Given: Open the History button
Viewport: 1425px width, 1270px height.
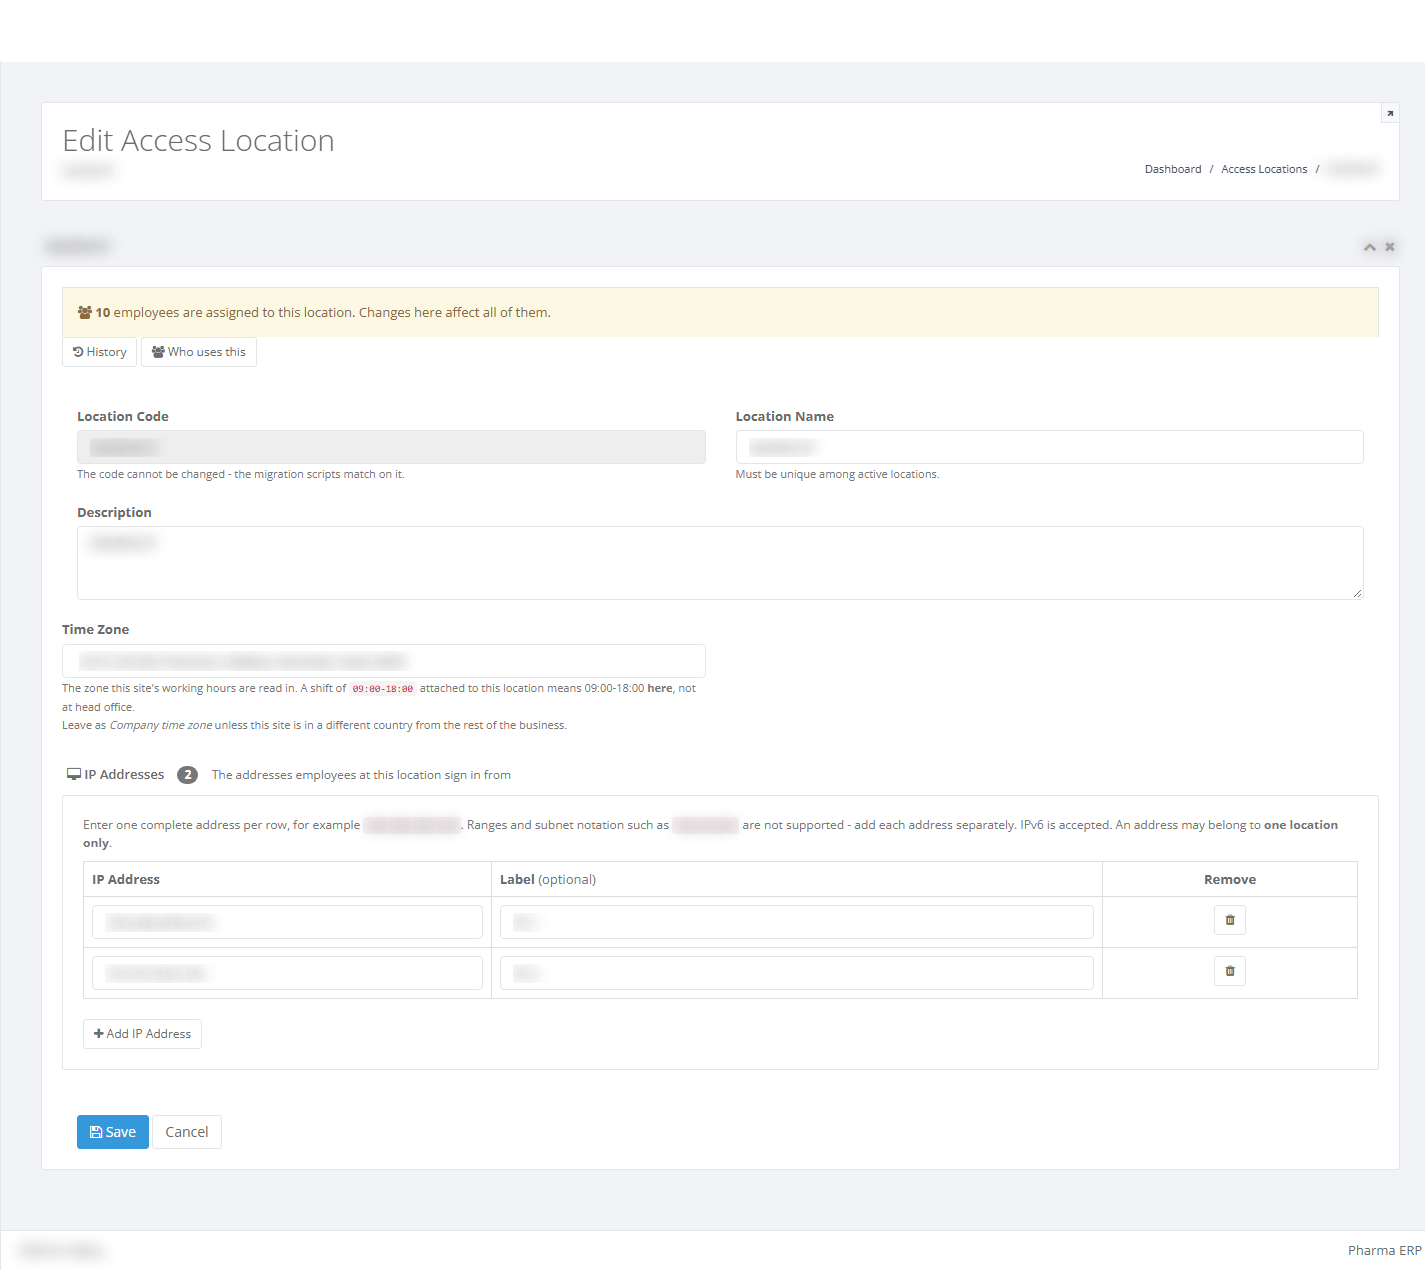Looking at the screenshot, I should pos(99,352).
